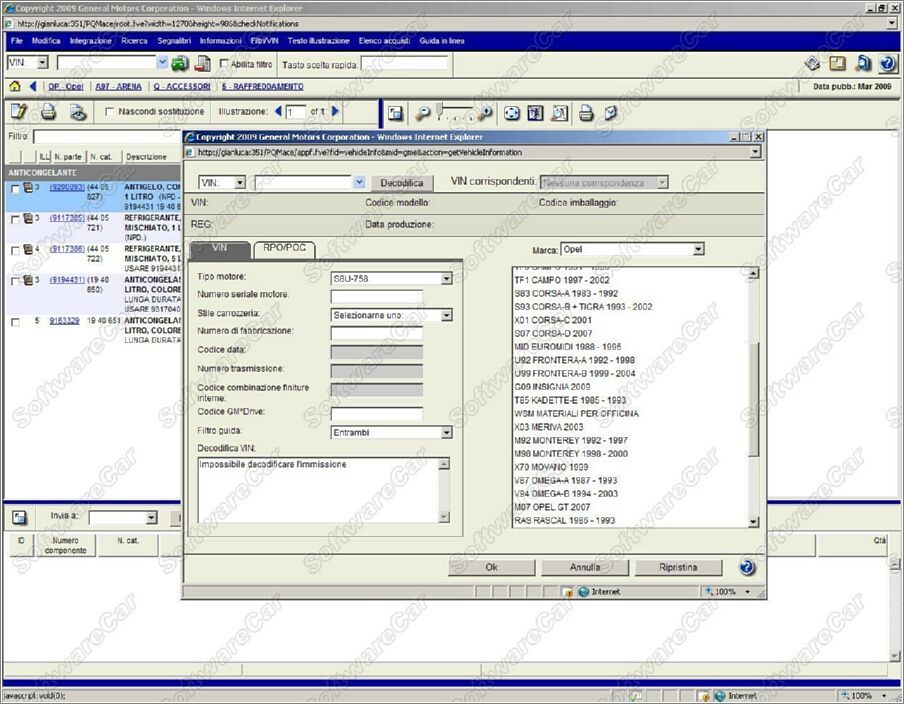Viewport: 904px width, 704px height.
Task: Click the zoom-in magnifier icon
Action: (x=486, y=113)
